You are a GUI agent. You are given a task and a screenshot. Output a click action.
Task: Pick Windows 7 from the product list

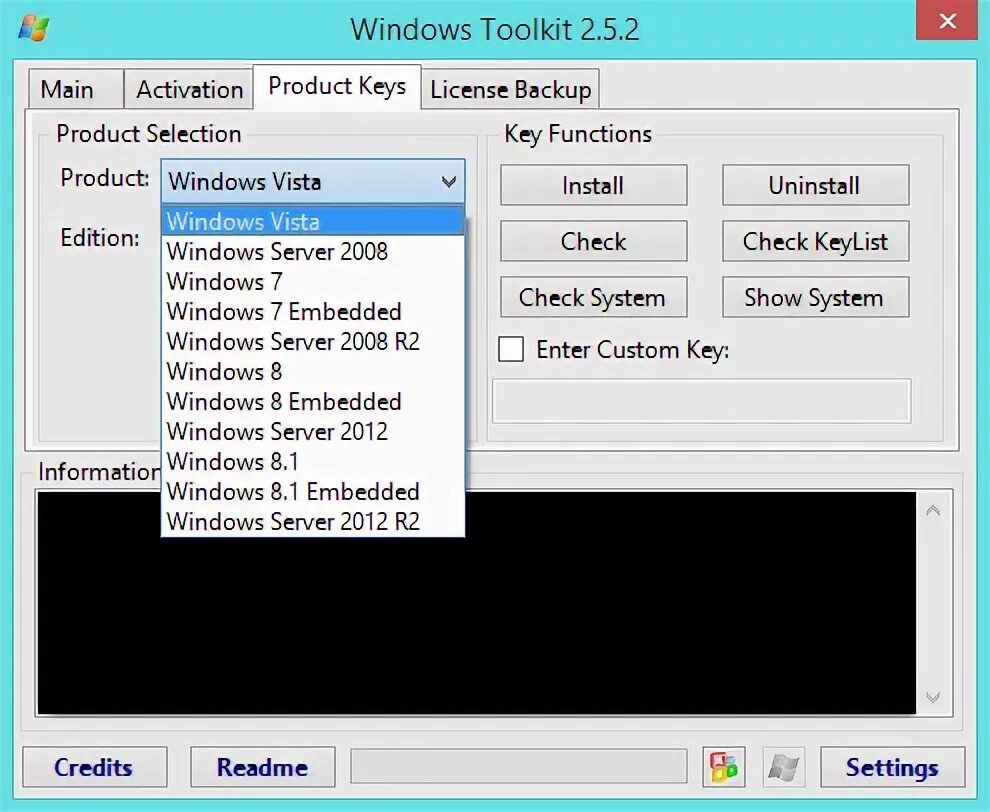point(313,282)
